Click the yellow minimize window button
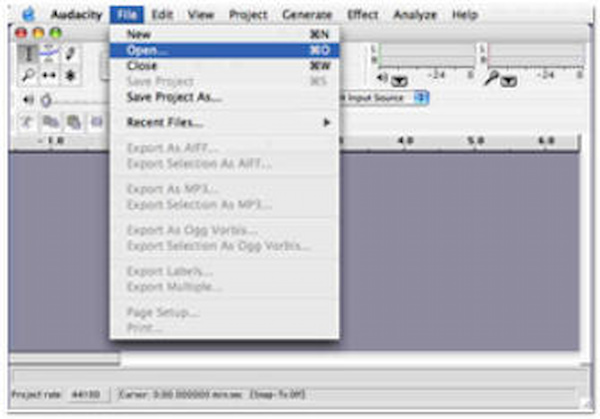Screen dimensions: 600x419 (x=39, y=33)
